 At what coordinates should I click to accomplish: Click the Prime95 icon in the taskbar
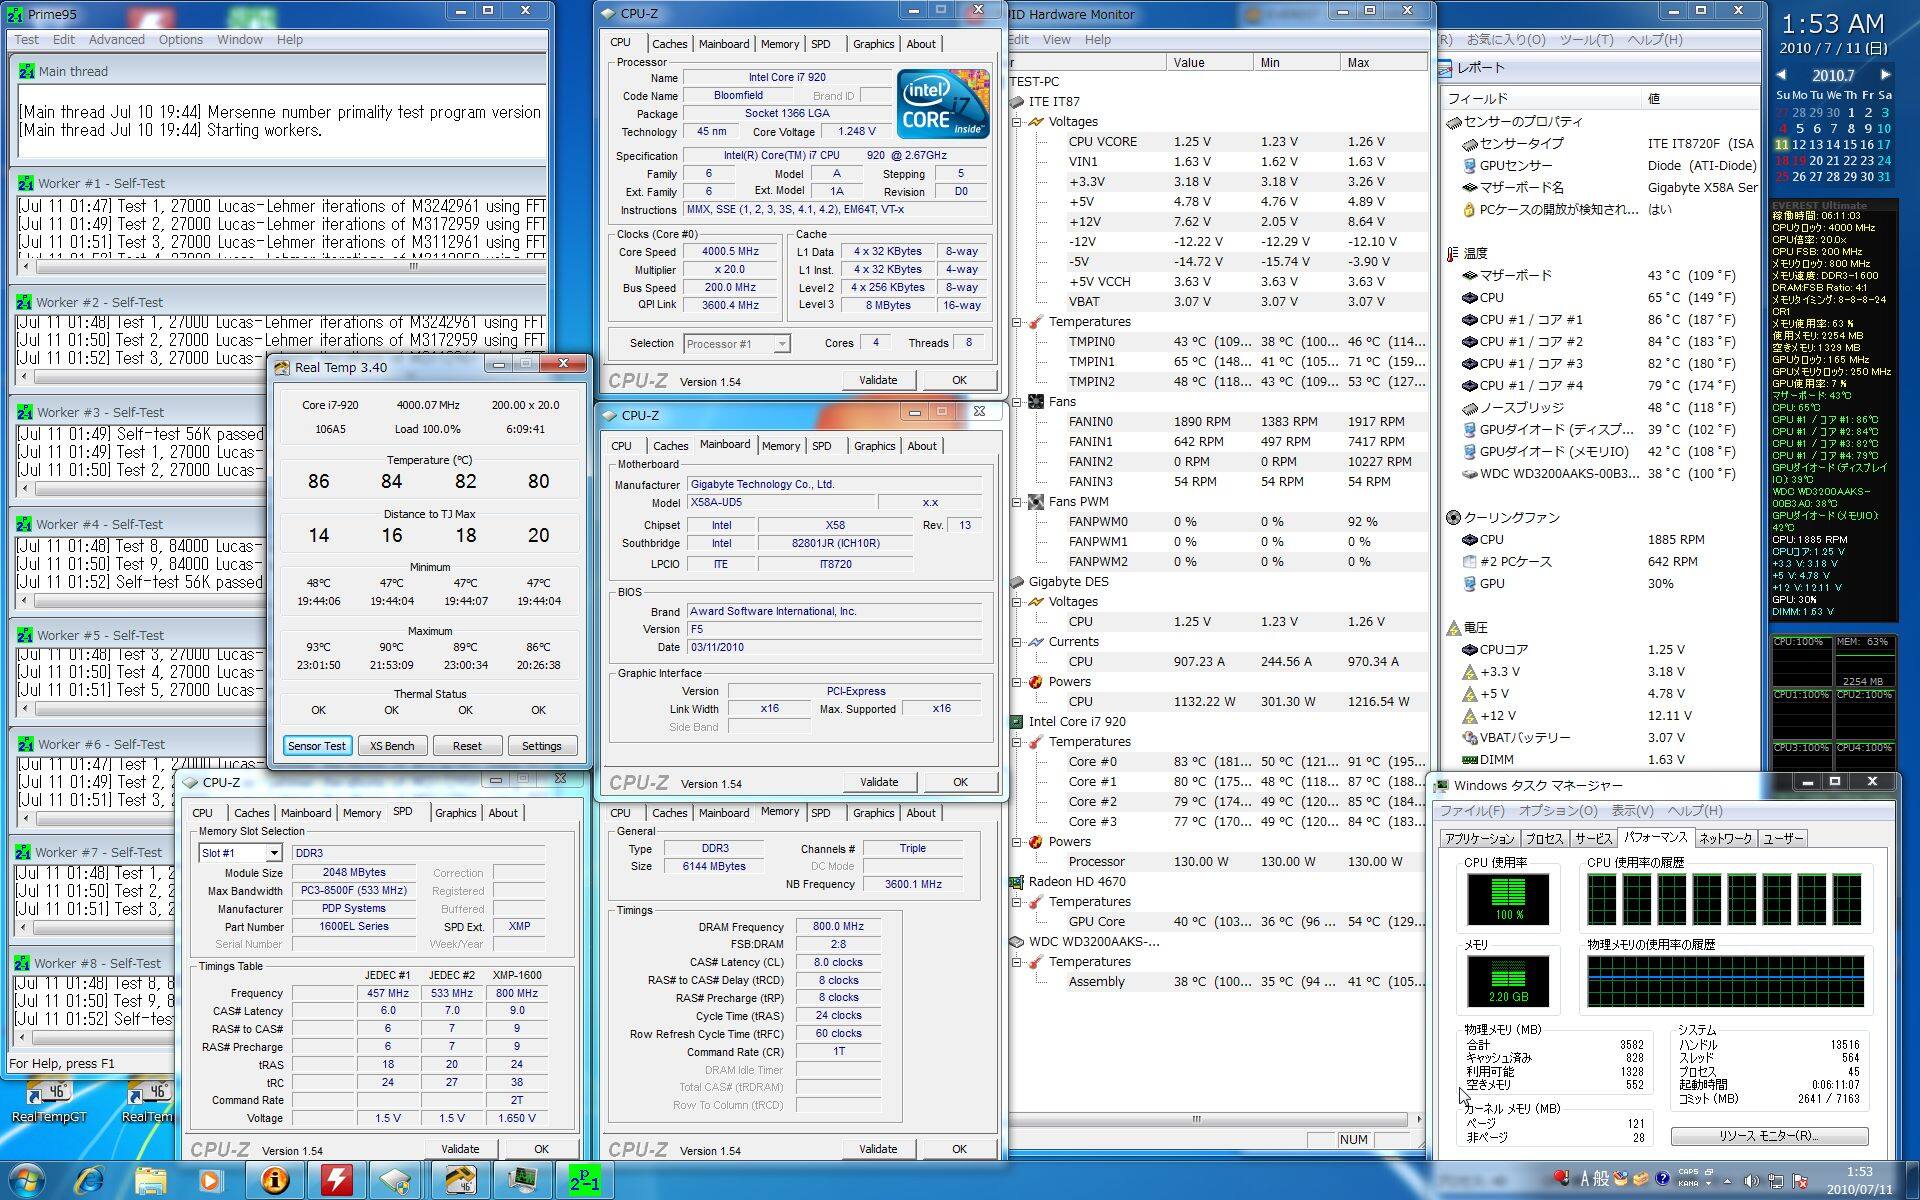(x=583, y=1180)
